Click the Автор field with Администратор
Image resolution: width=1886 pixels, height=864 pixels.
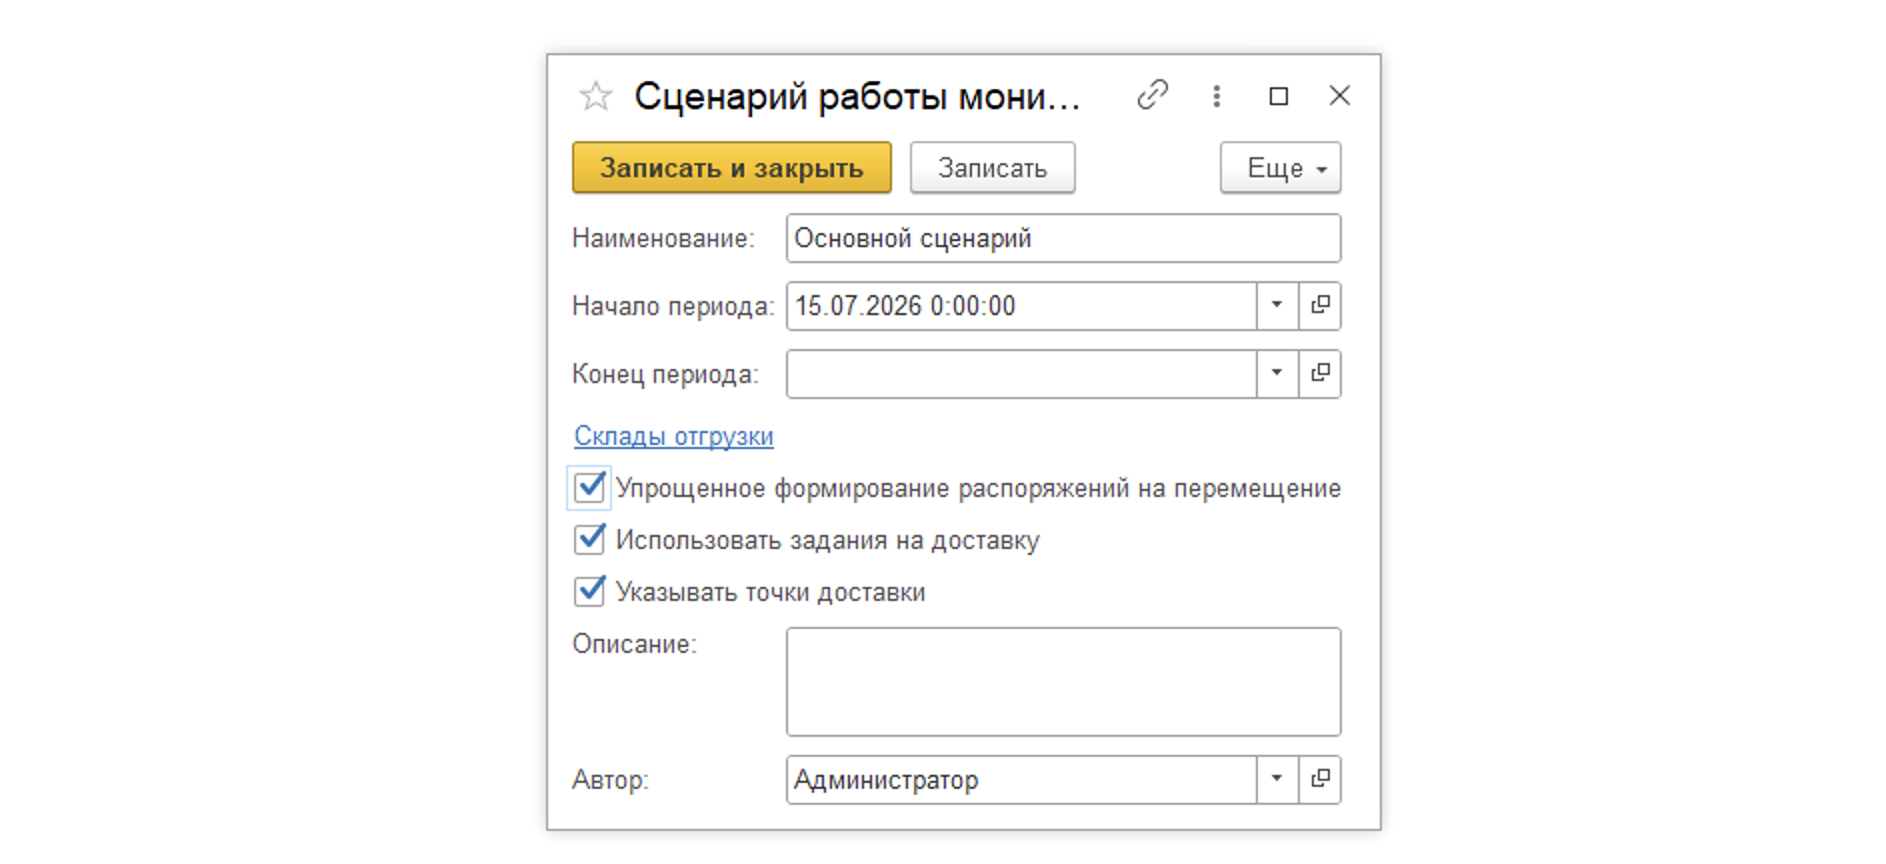(x=1021, y=780)
